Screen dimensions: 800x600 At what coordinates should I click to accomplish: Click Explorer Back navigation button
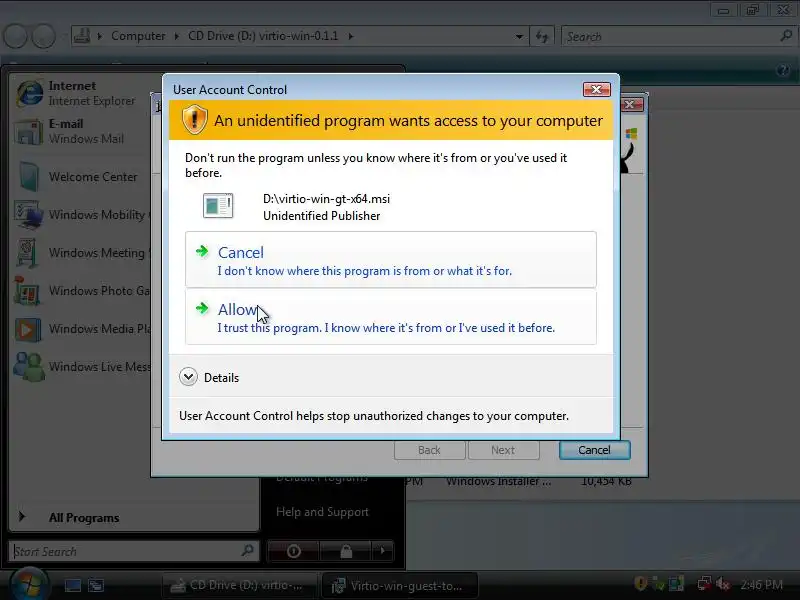point(15,36)
